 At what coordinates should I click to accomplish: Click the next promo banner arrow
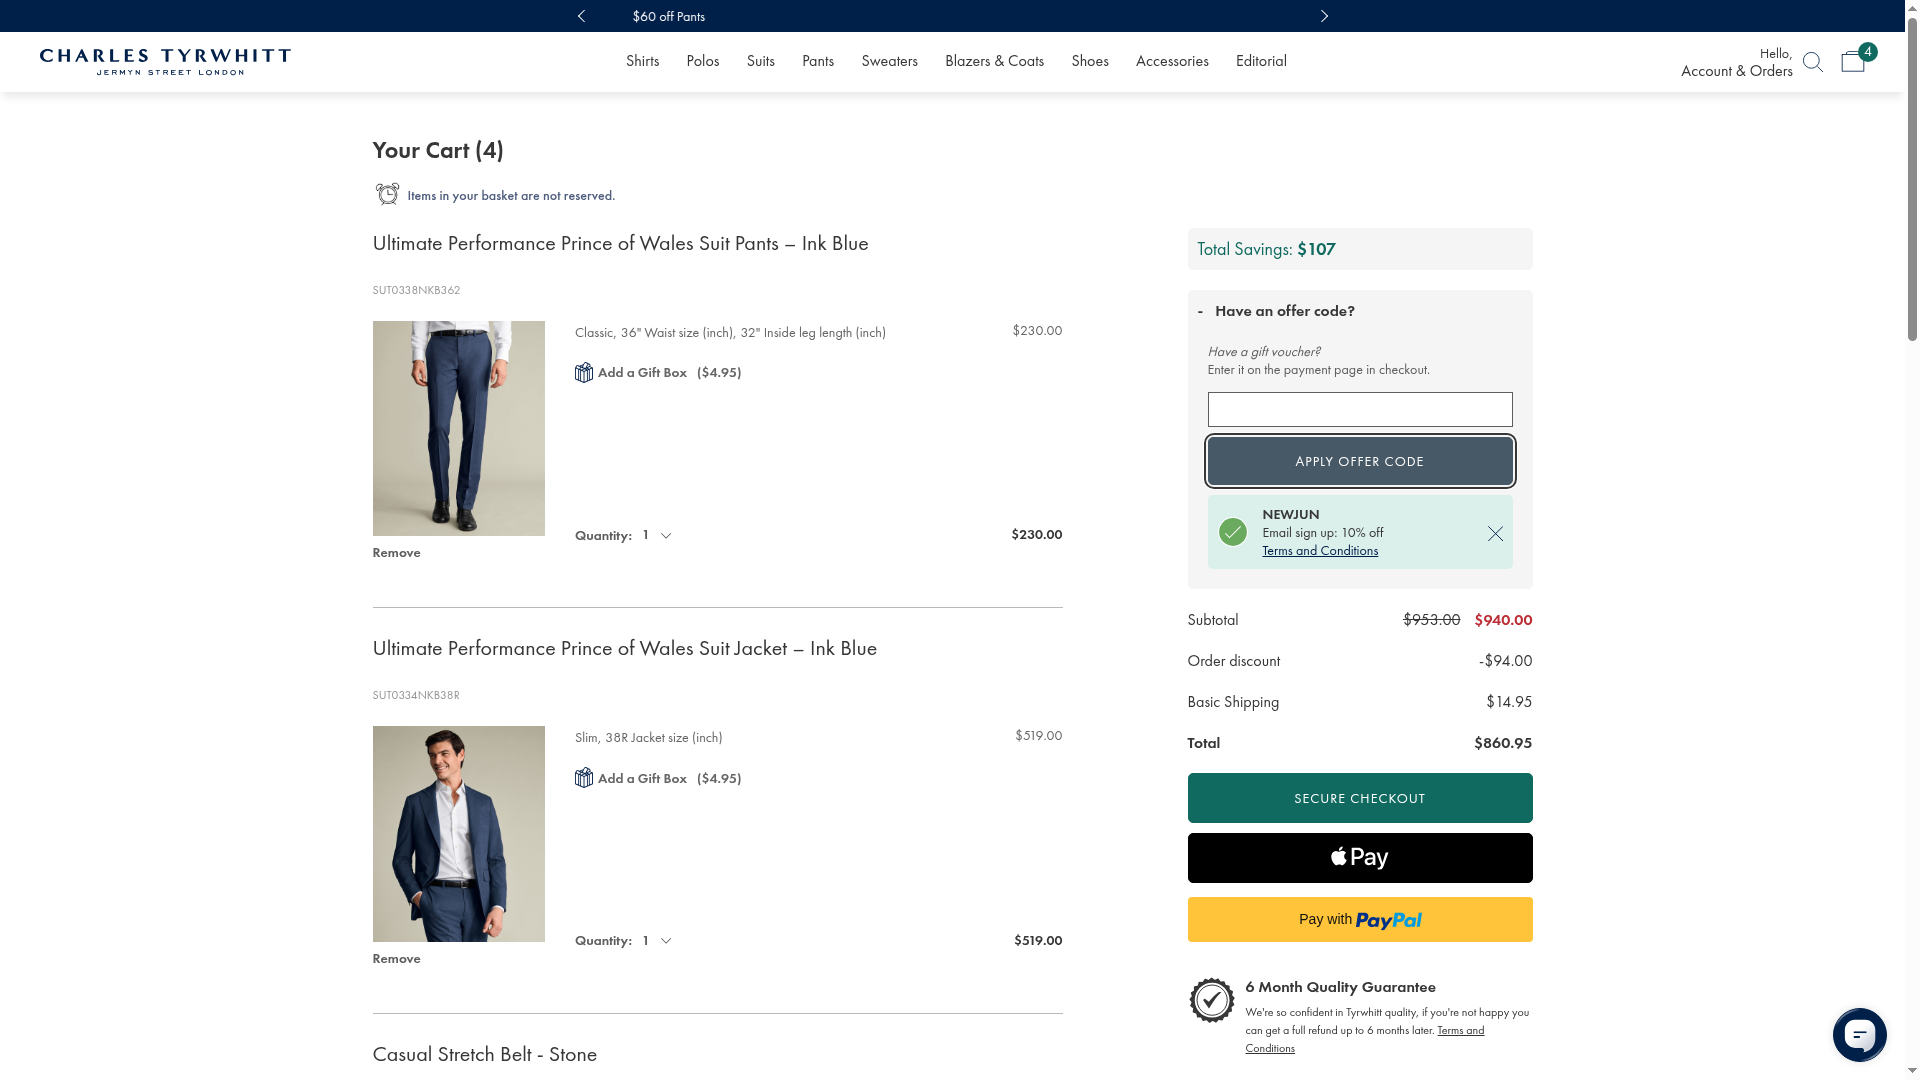pyautogui.click(x=1324, y=16)
